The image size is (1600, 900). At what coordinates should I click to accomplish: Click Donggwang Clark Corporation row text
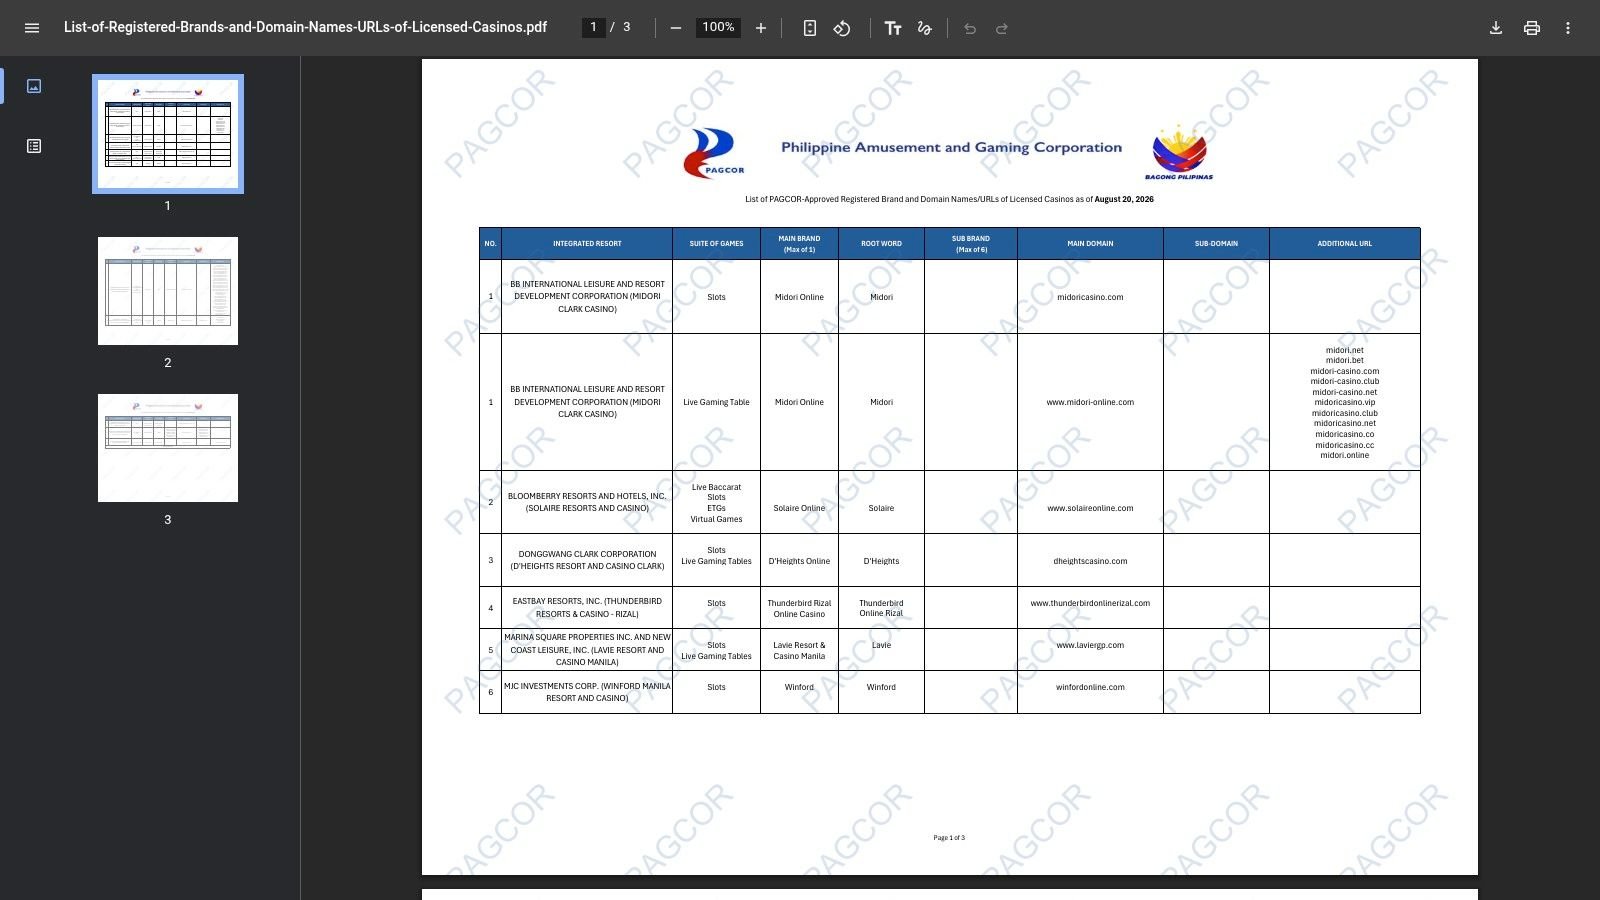click(587, 560)
